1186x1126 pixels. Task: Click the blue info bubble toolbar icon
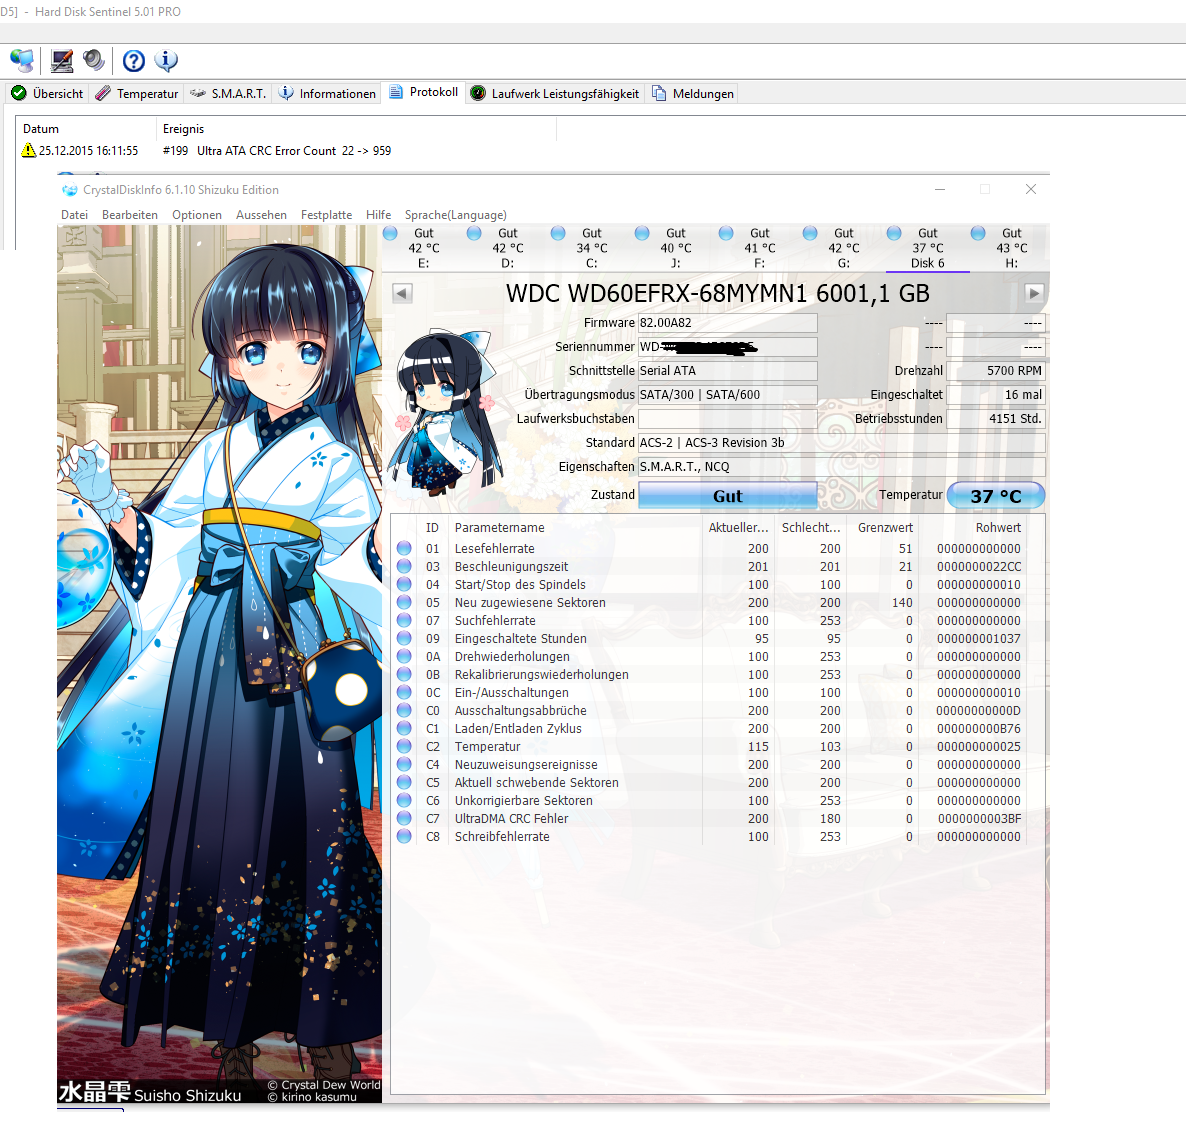click(x=166, y=60)
